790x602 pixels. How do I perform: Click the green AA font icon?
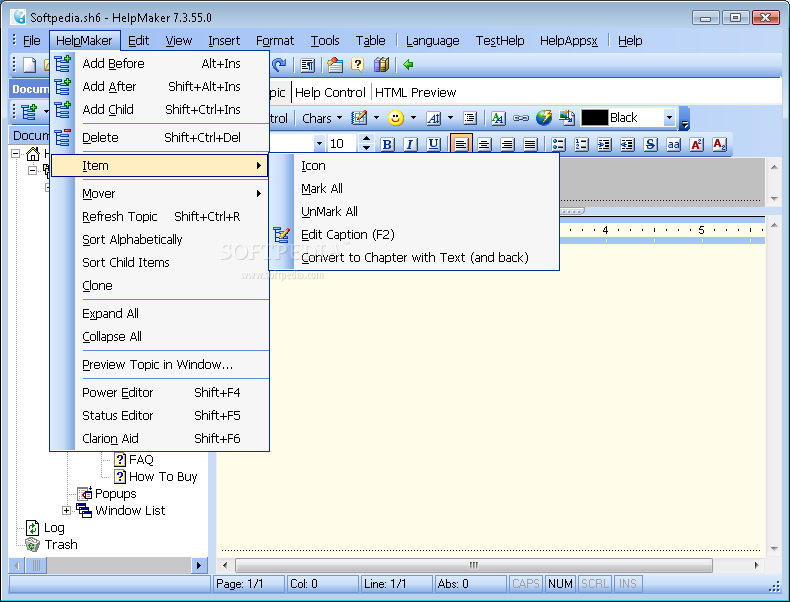point(498,118)
